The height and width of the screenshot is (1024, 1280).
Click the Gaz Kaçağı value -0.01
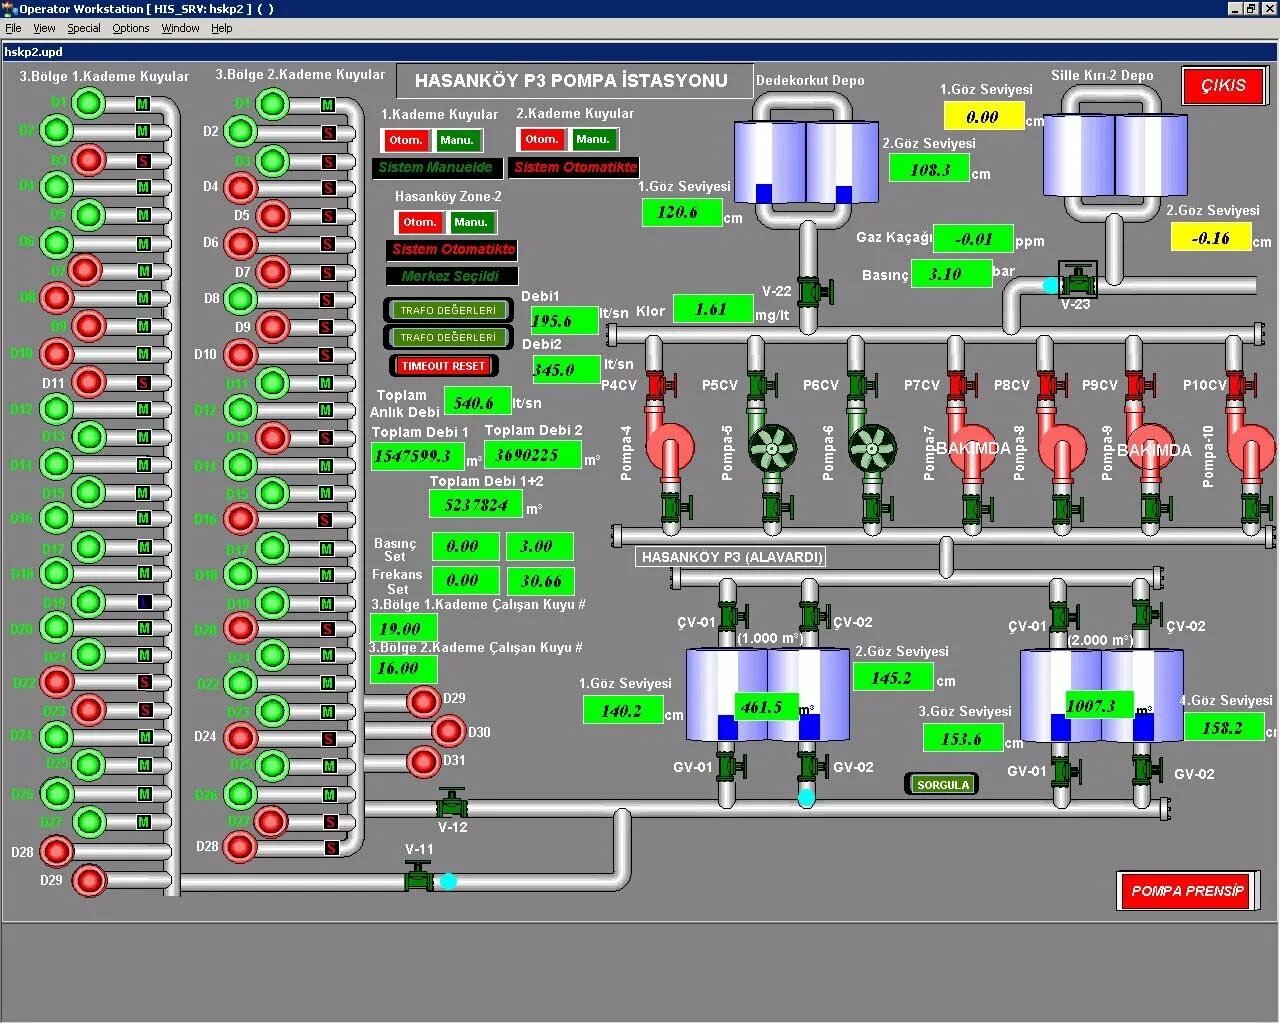pyautogui.click(x=974, y=239)
